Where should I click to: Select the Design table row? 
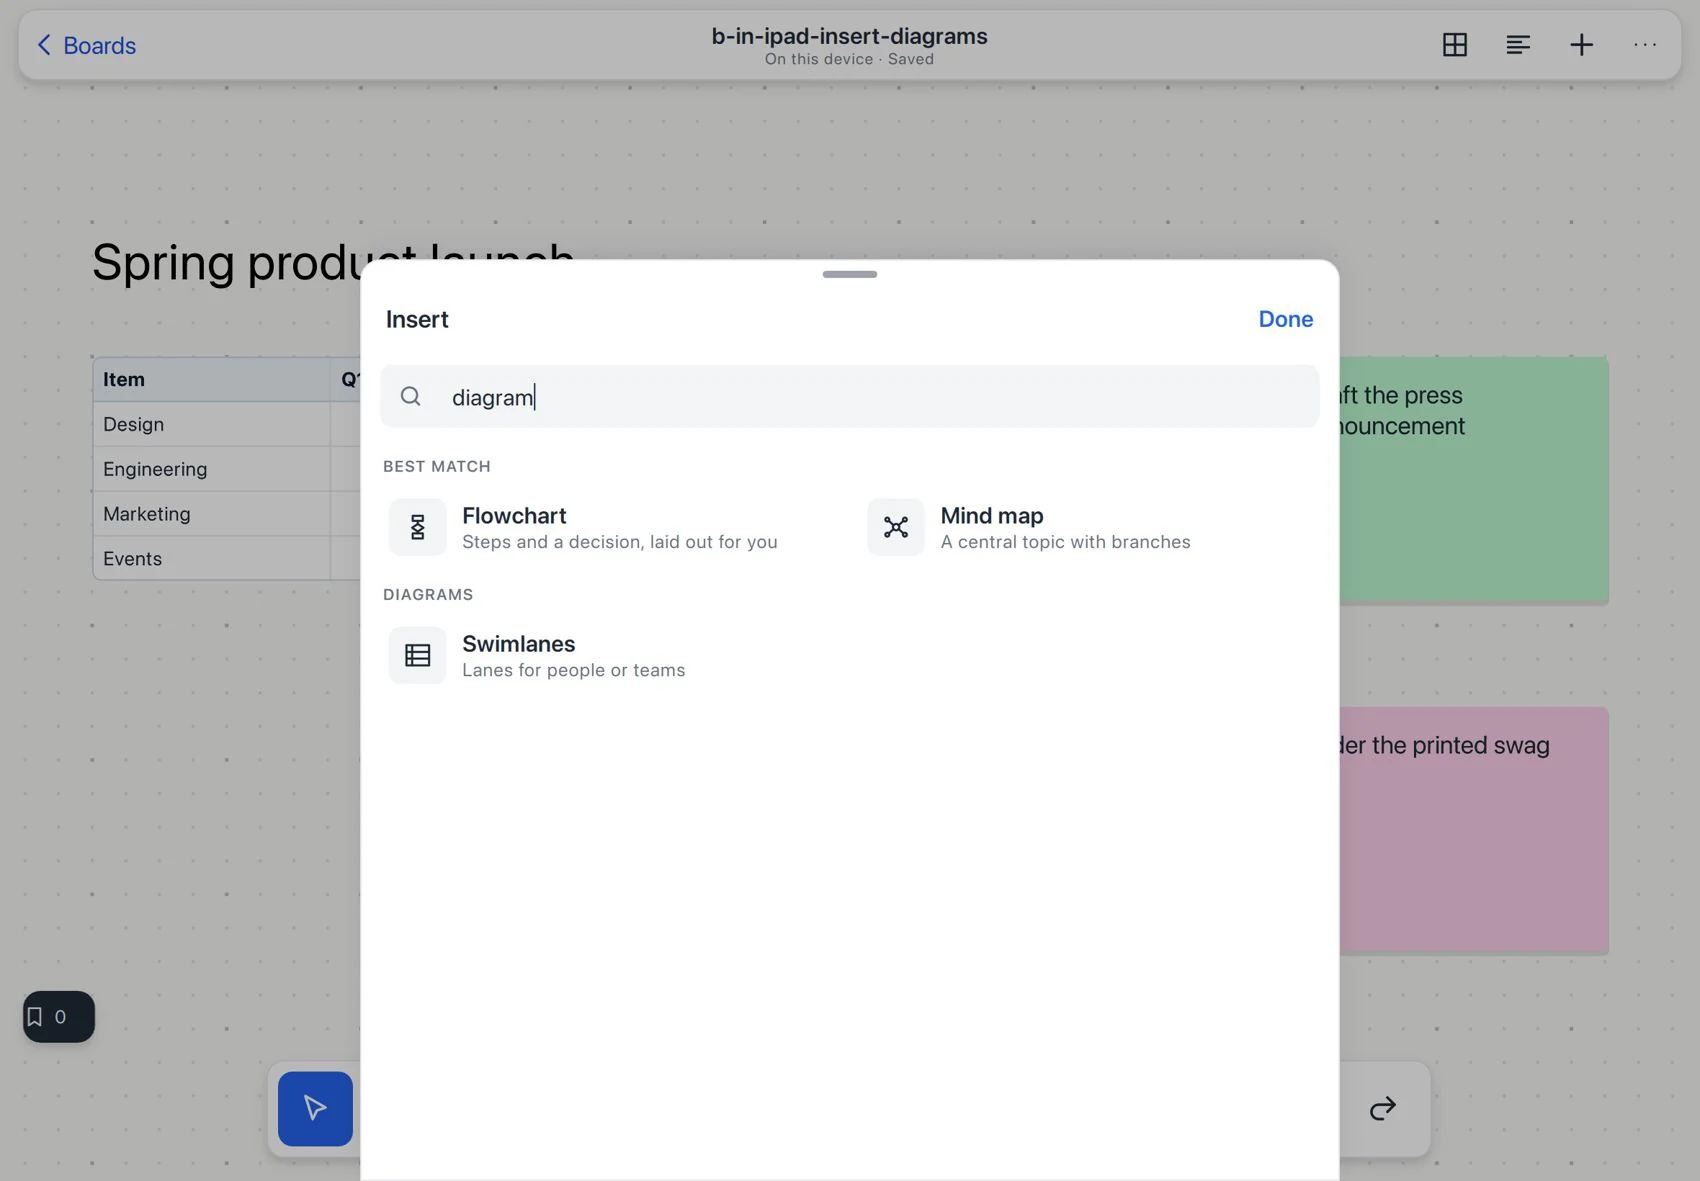227,424
